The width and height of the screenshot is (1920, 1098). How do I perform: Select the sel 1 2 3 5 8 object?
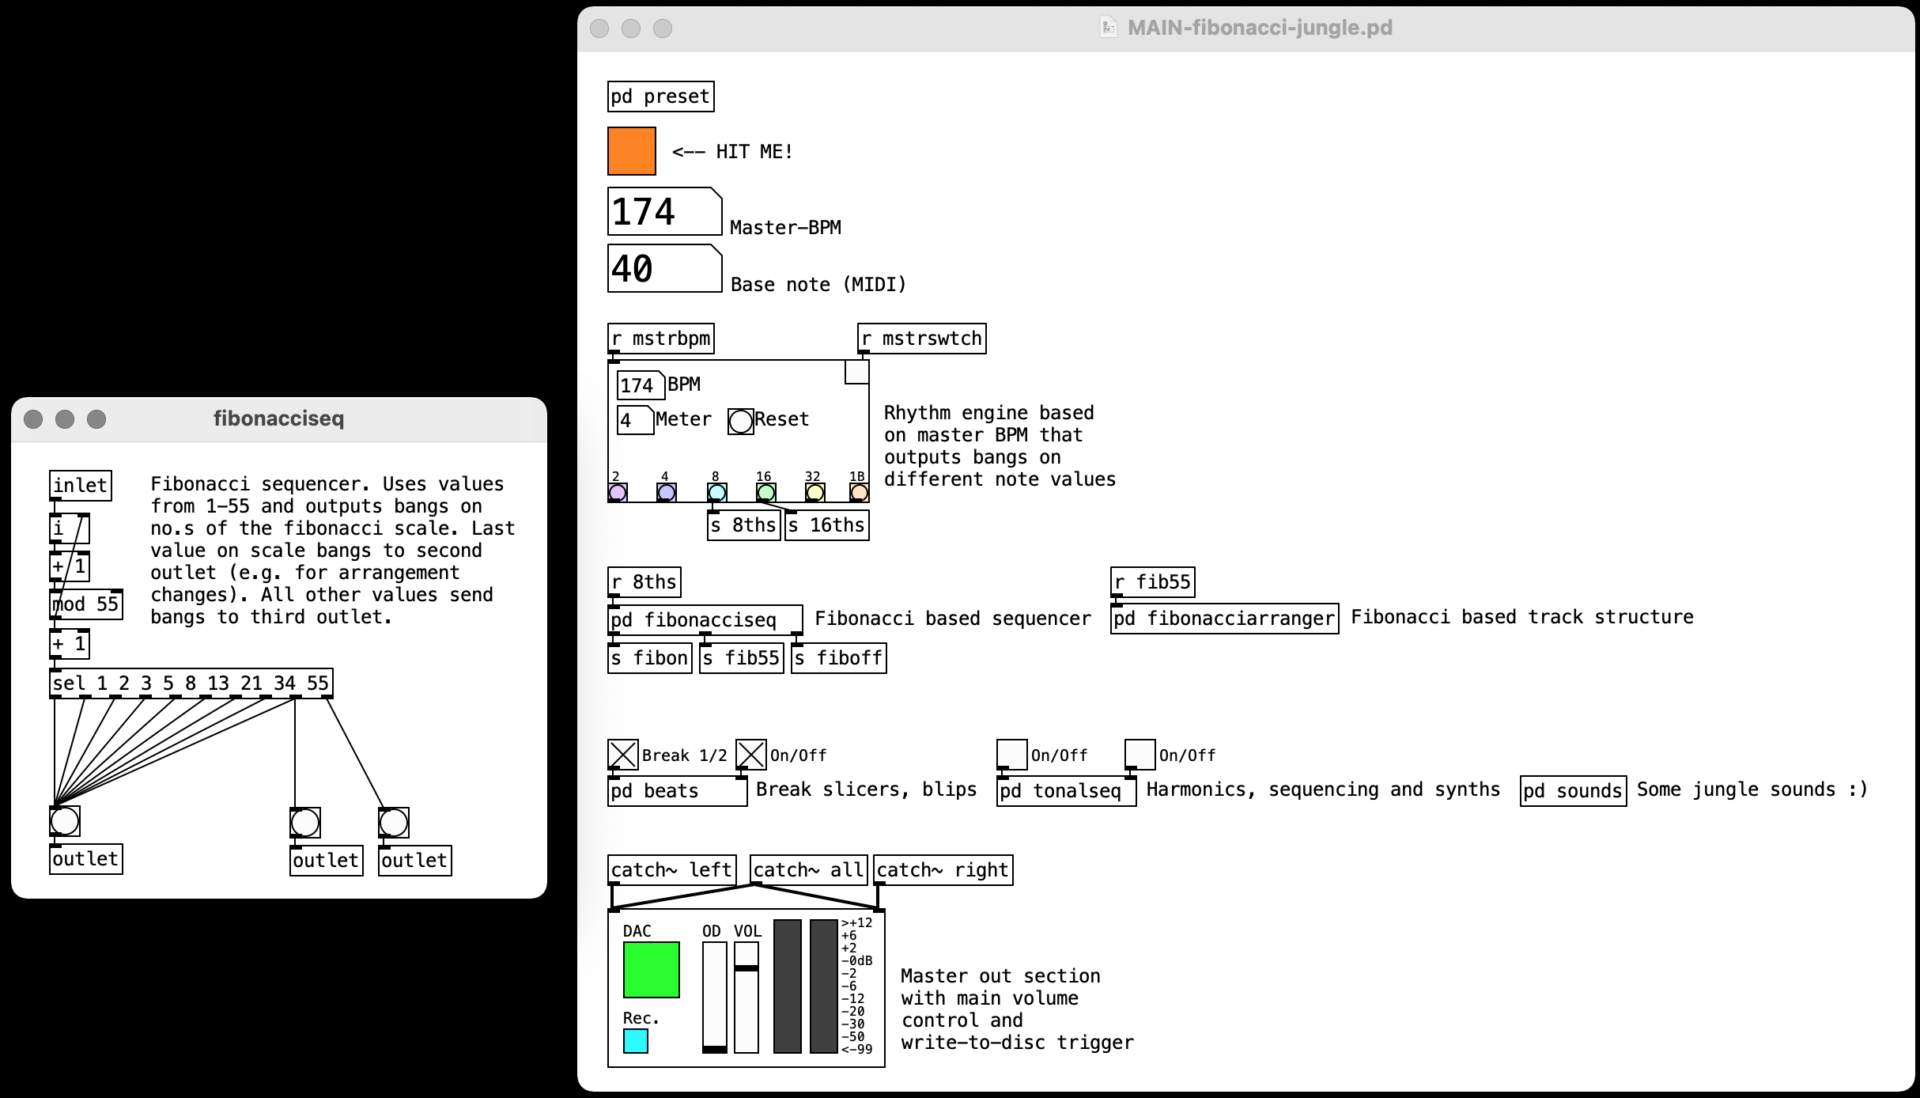point(191,684)
